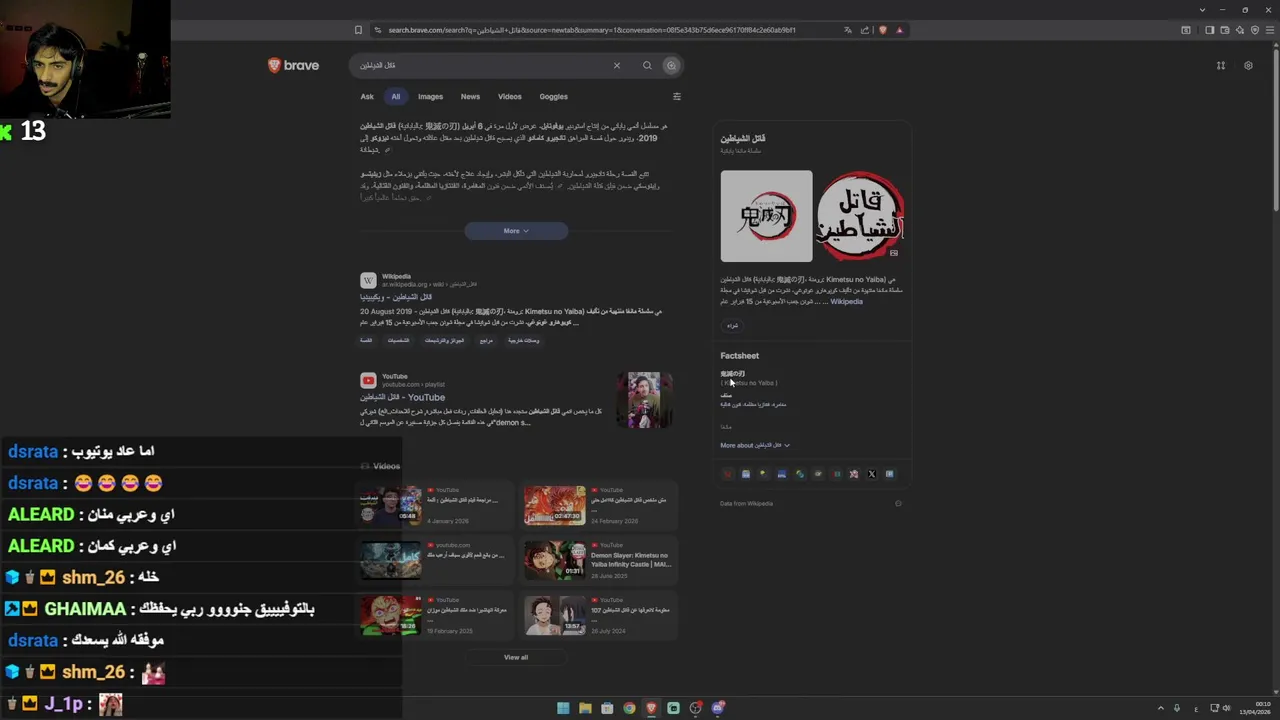Click the Kimetsu no Yaiba Japanese logo image
Viewport: 1280px width, 720px height.
(x=766, y=216)
